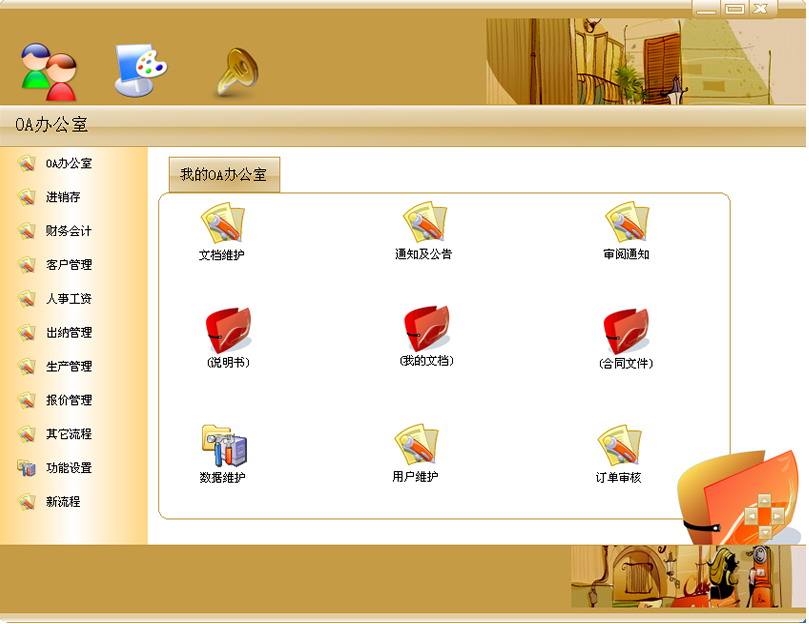Open 新流程 module label
809x624 pixels.
63,502
